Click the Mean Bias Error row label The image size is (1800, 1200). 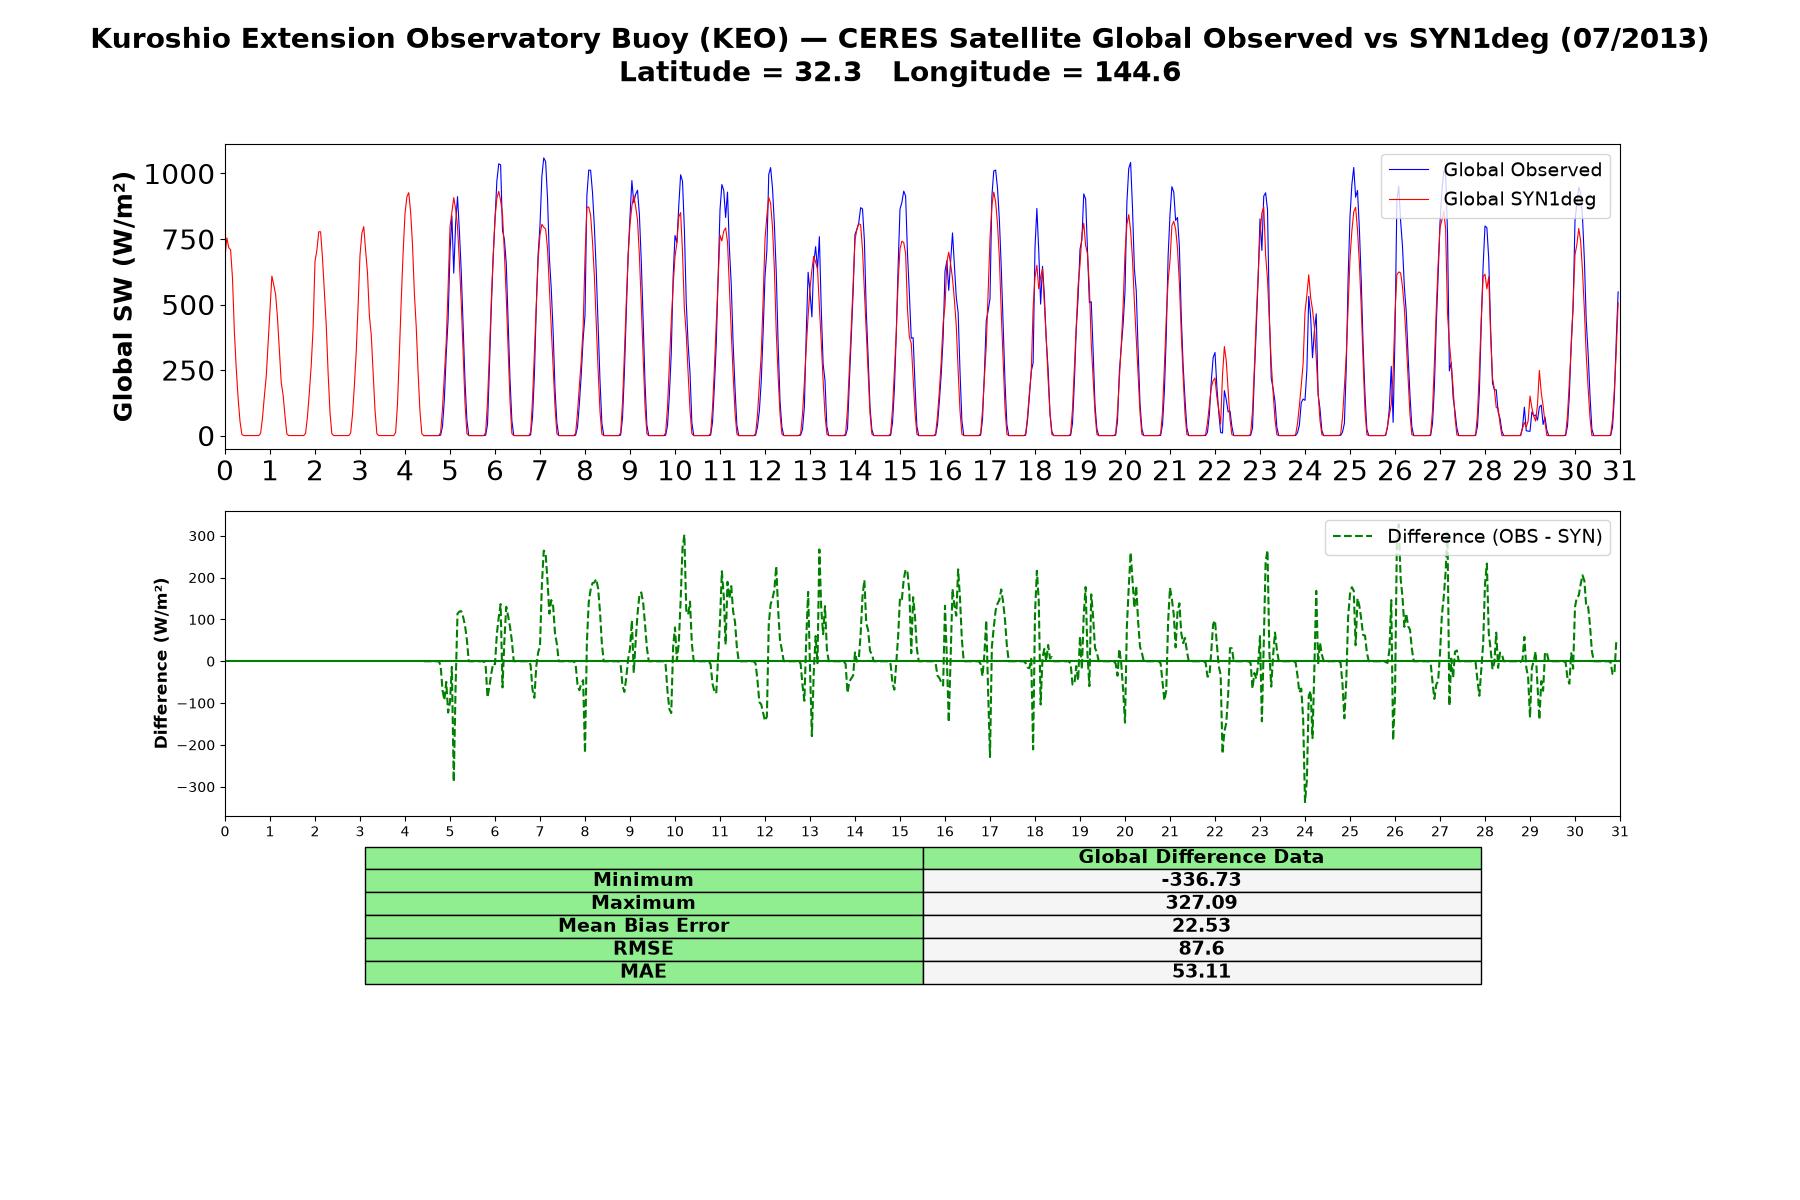pos(643,926)
